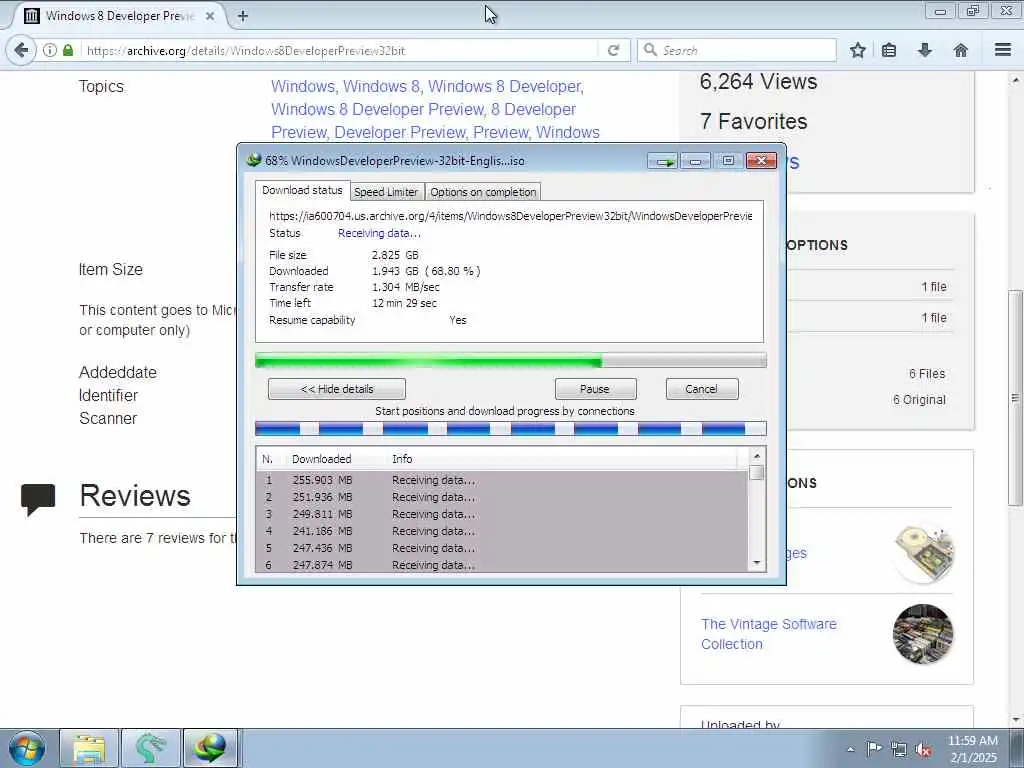This screenshot has height=768, width=1024.
Task: Click the download URL text in IDM
Action: [x=511, y=216]
